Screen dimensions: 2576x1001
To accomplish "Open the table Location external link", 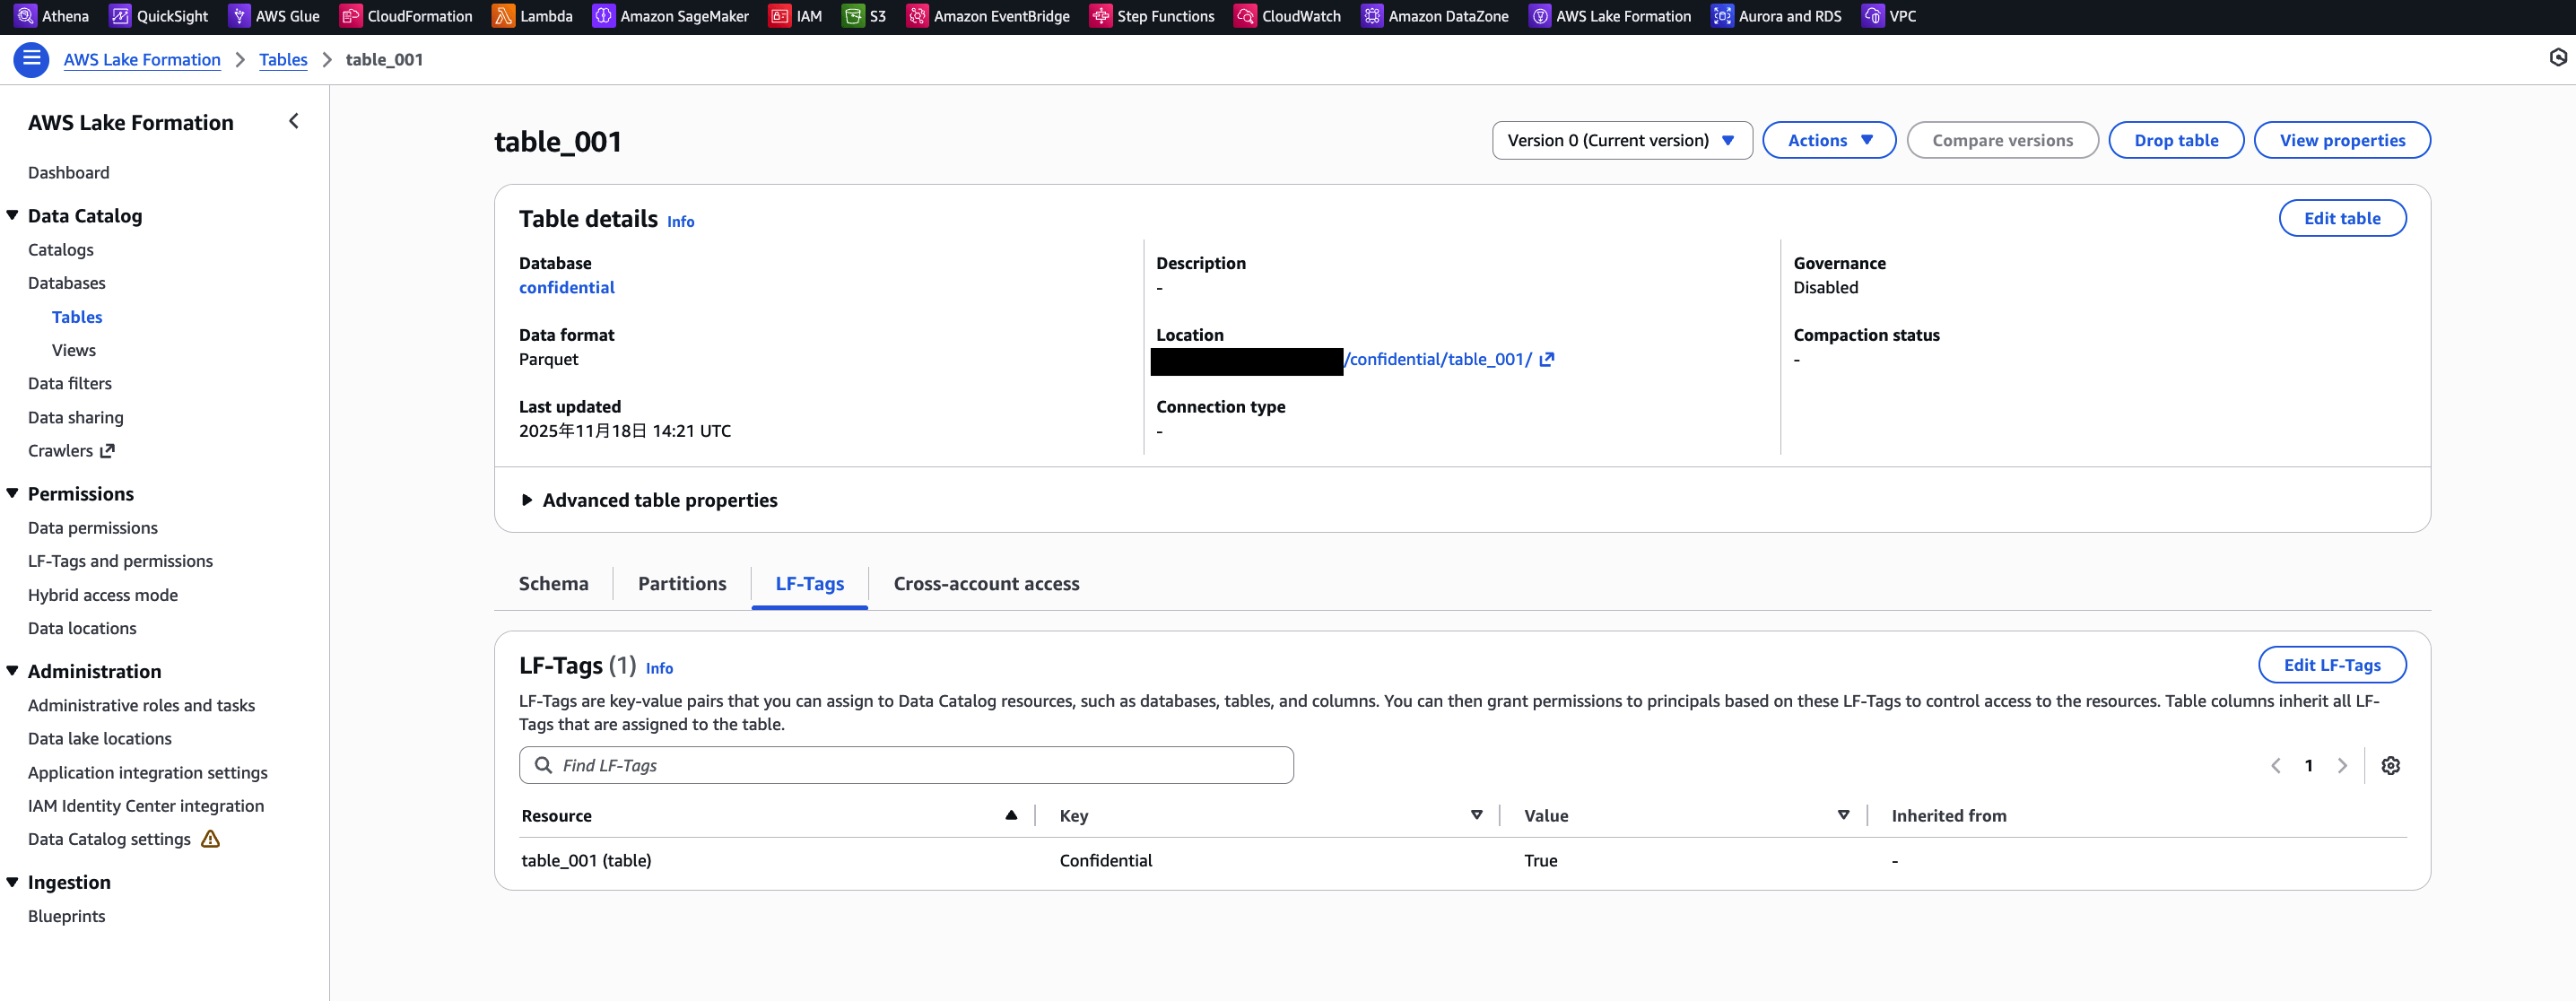I will pyautogui.click(x=1546, y=359).
